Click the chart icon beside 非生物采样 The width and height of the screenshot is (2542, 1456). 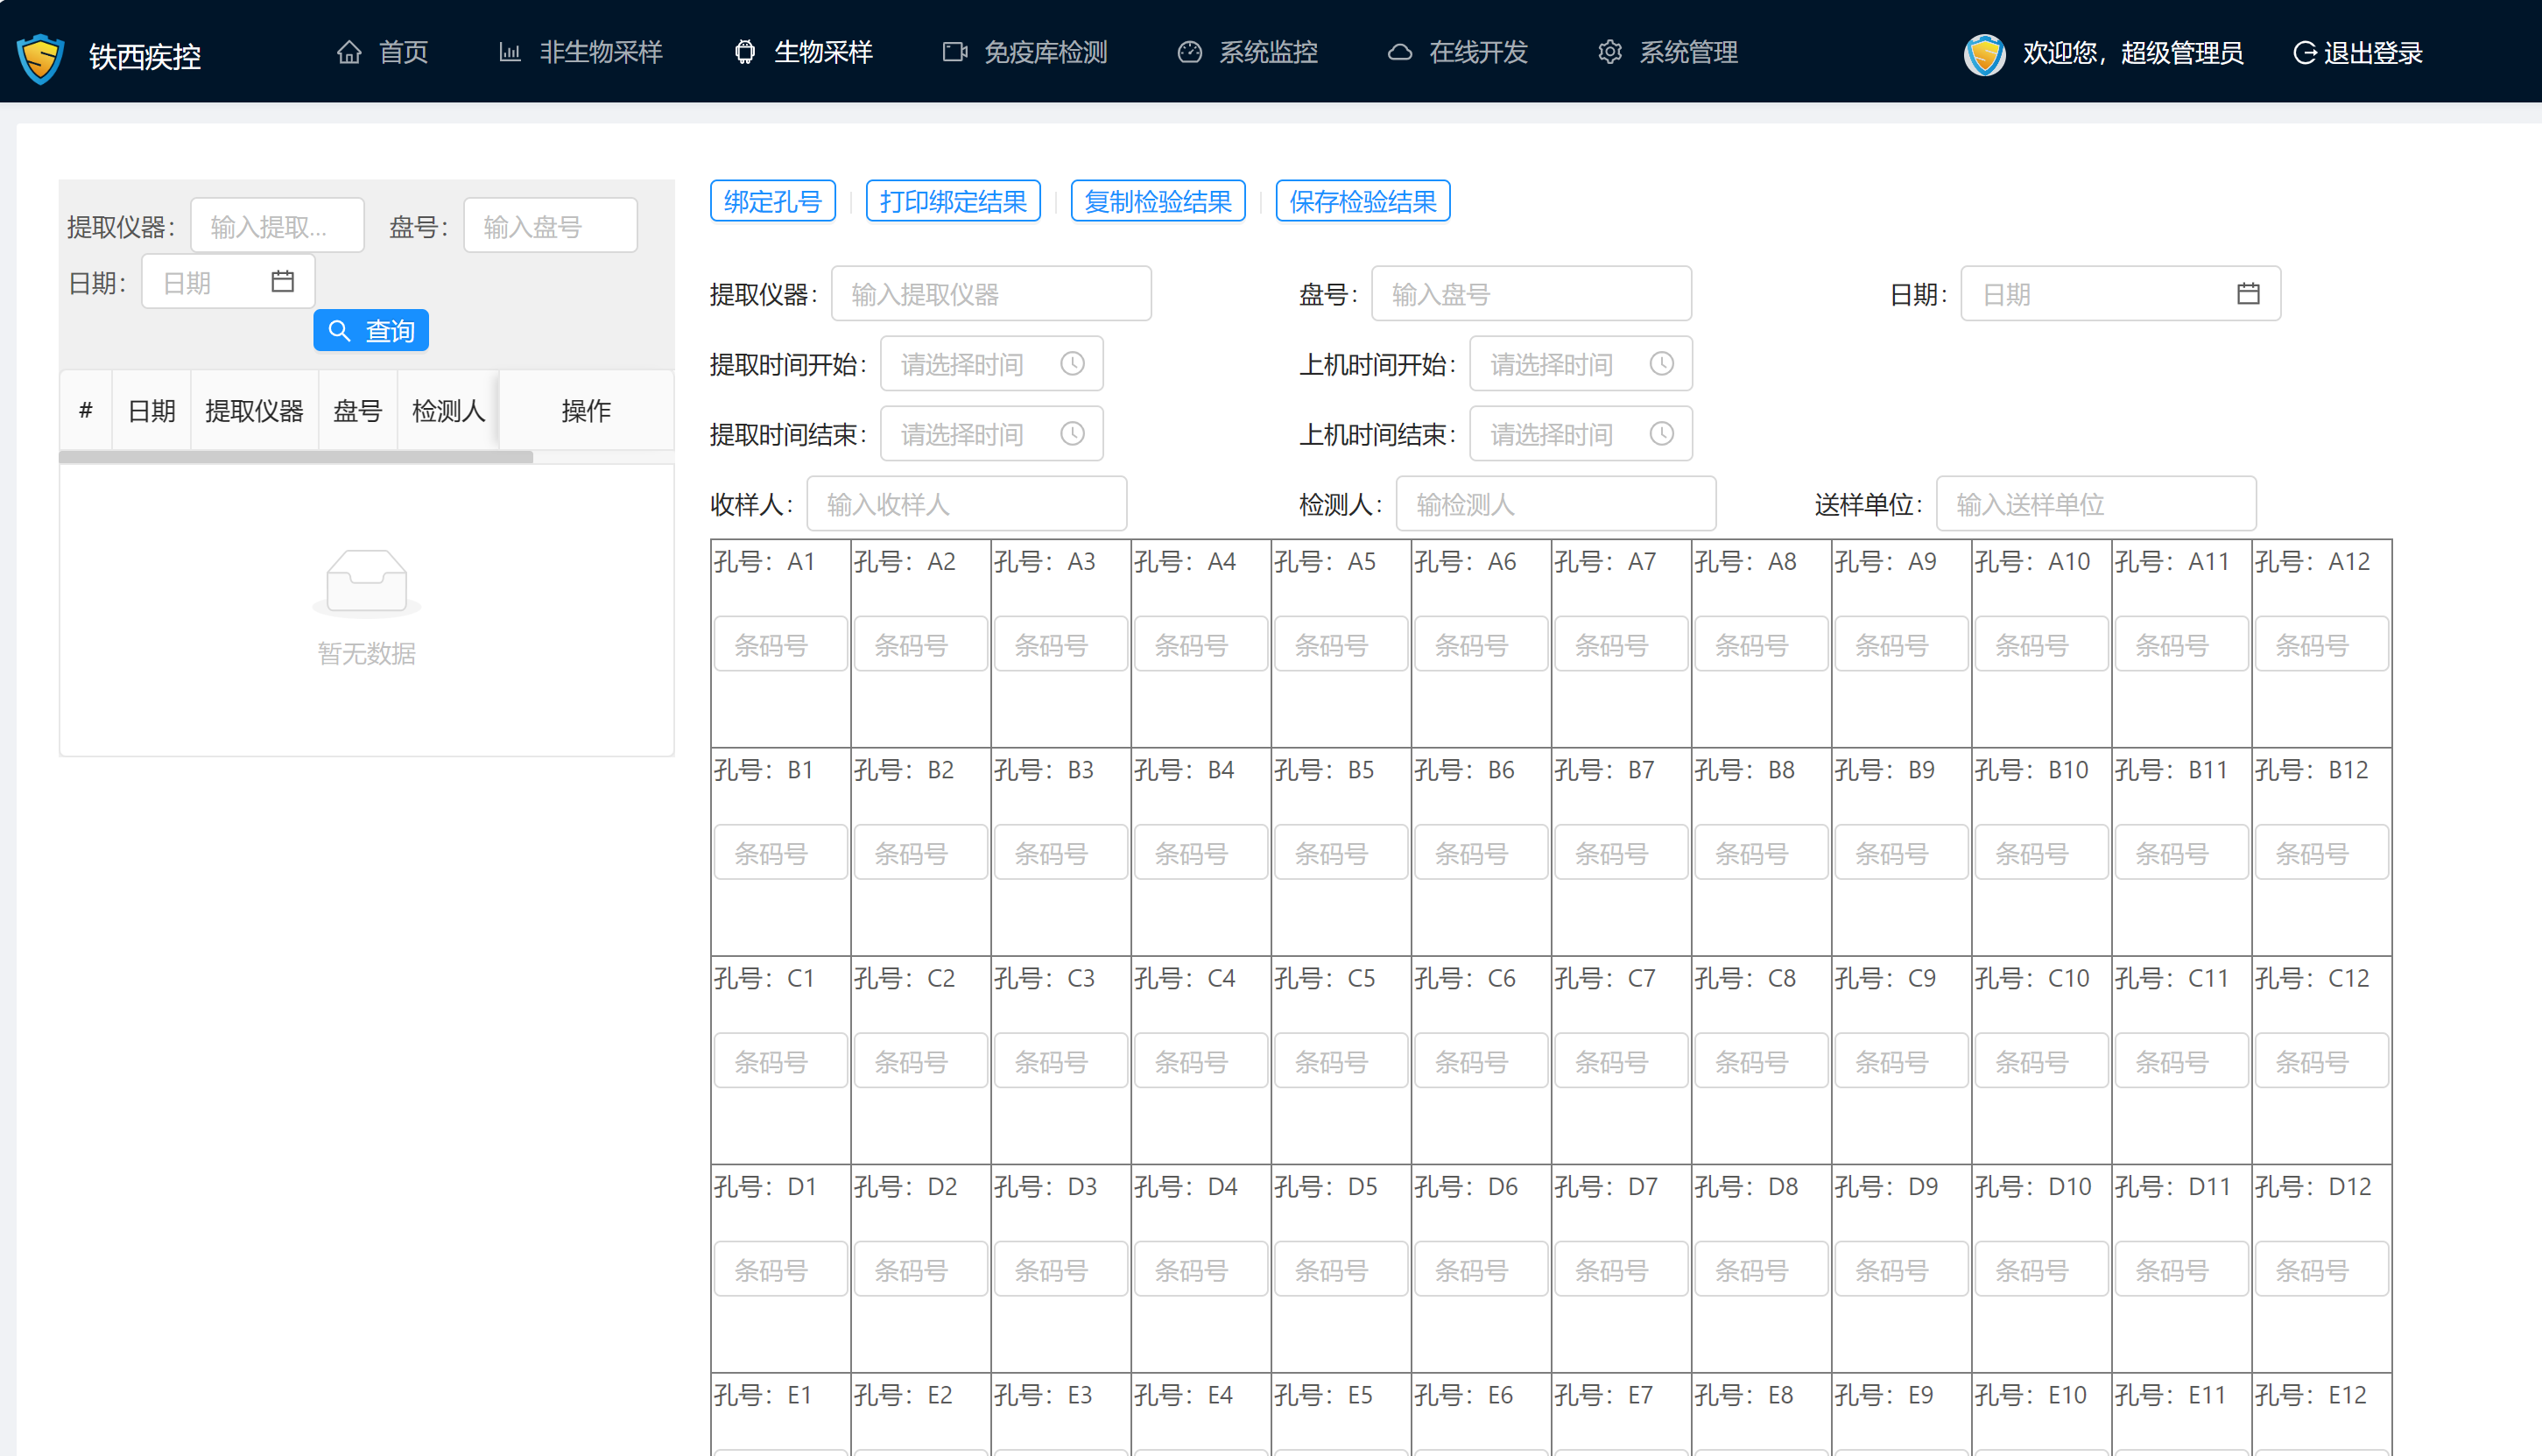pyautogui.click(x=510, y=52)
